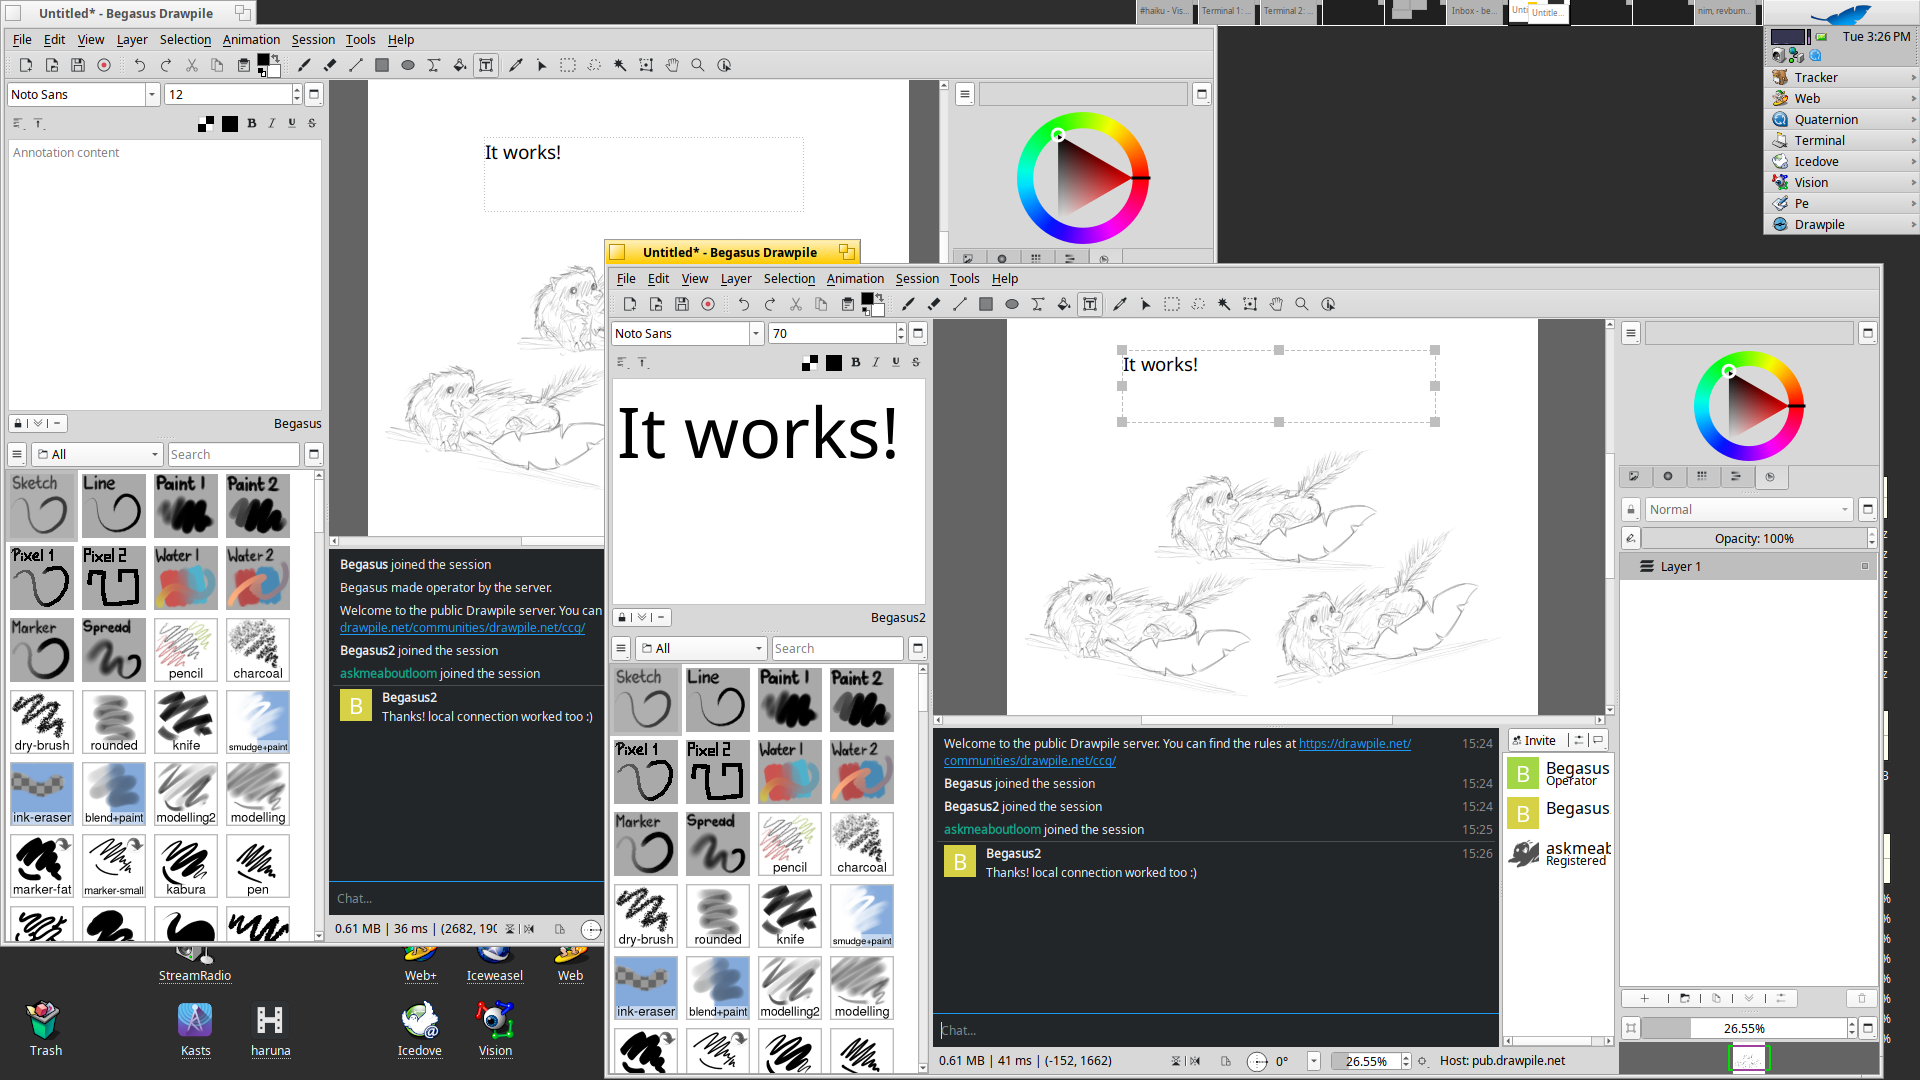The width and height of the screenshot is (1920, 1080).
Task: Select the color picker tool in front window
Action: pos(1120,304)
